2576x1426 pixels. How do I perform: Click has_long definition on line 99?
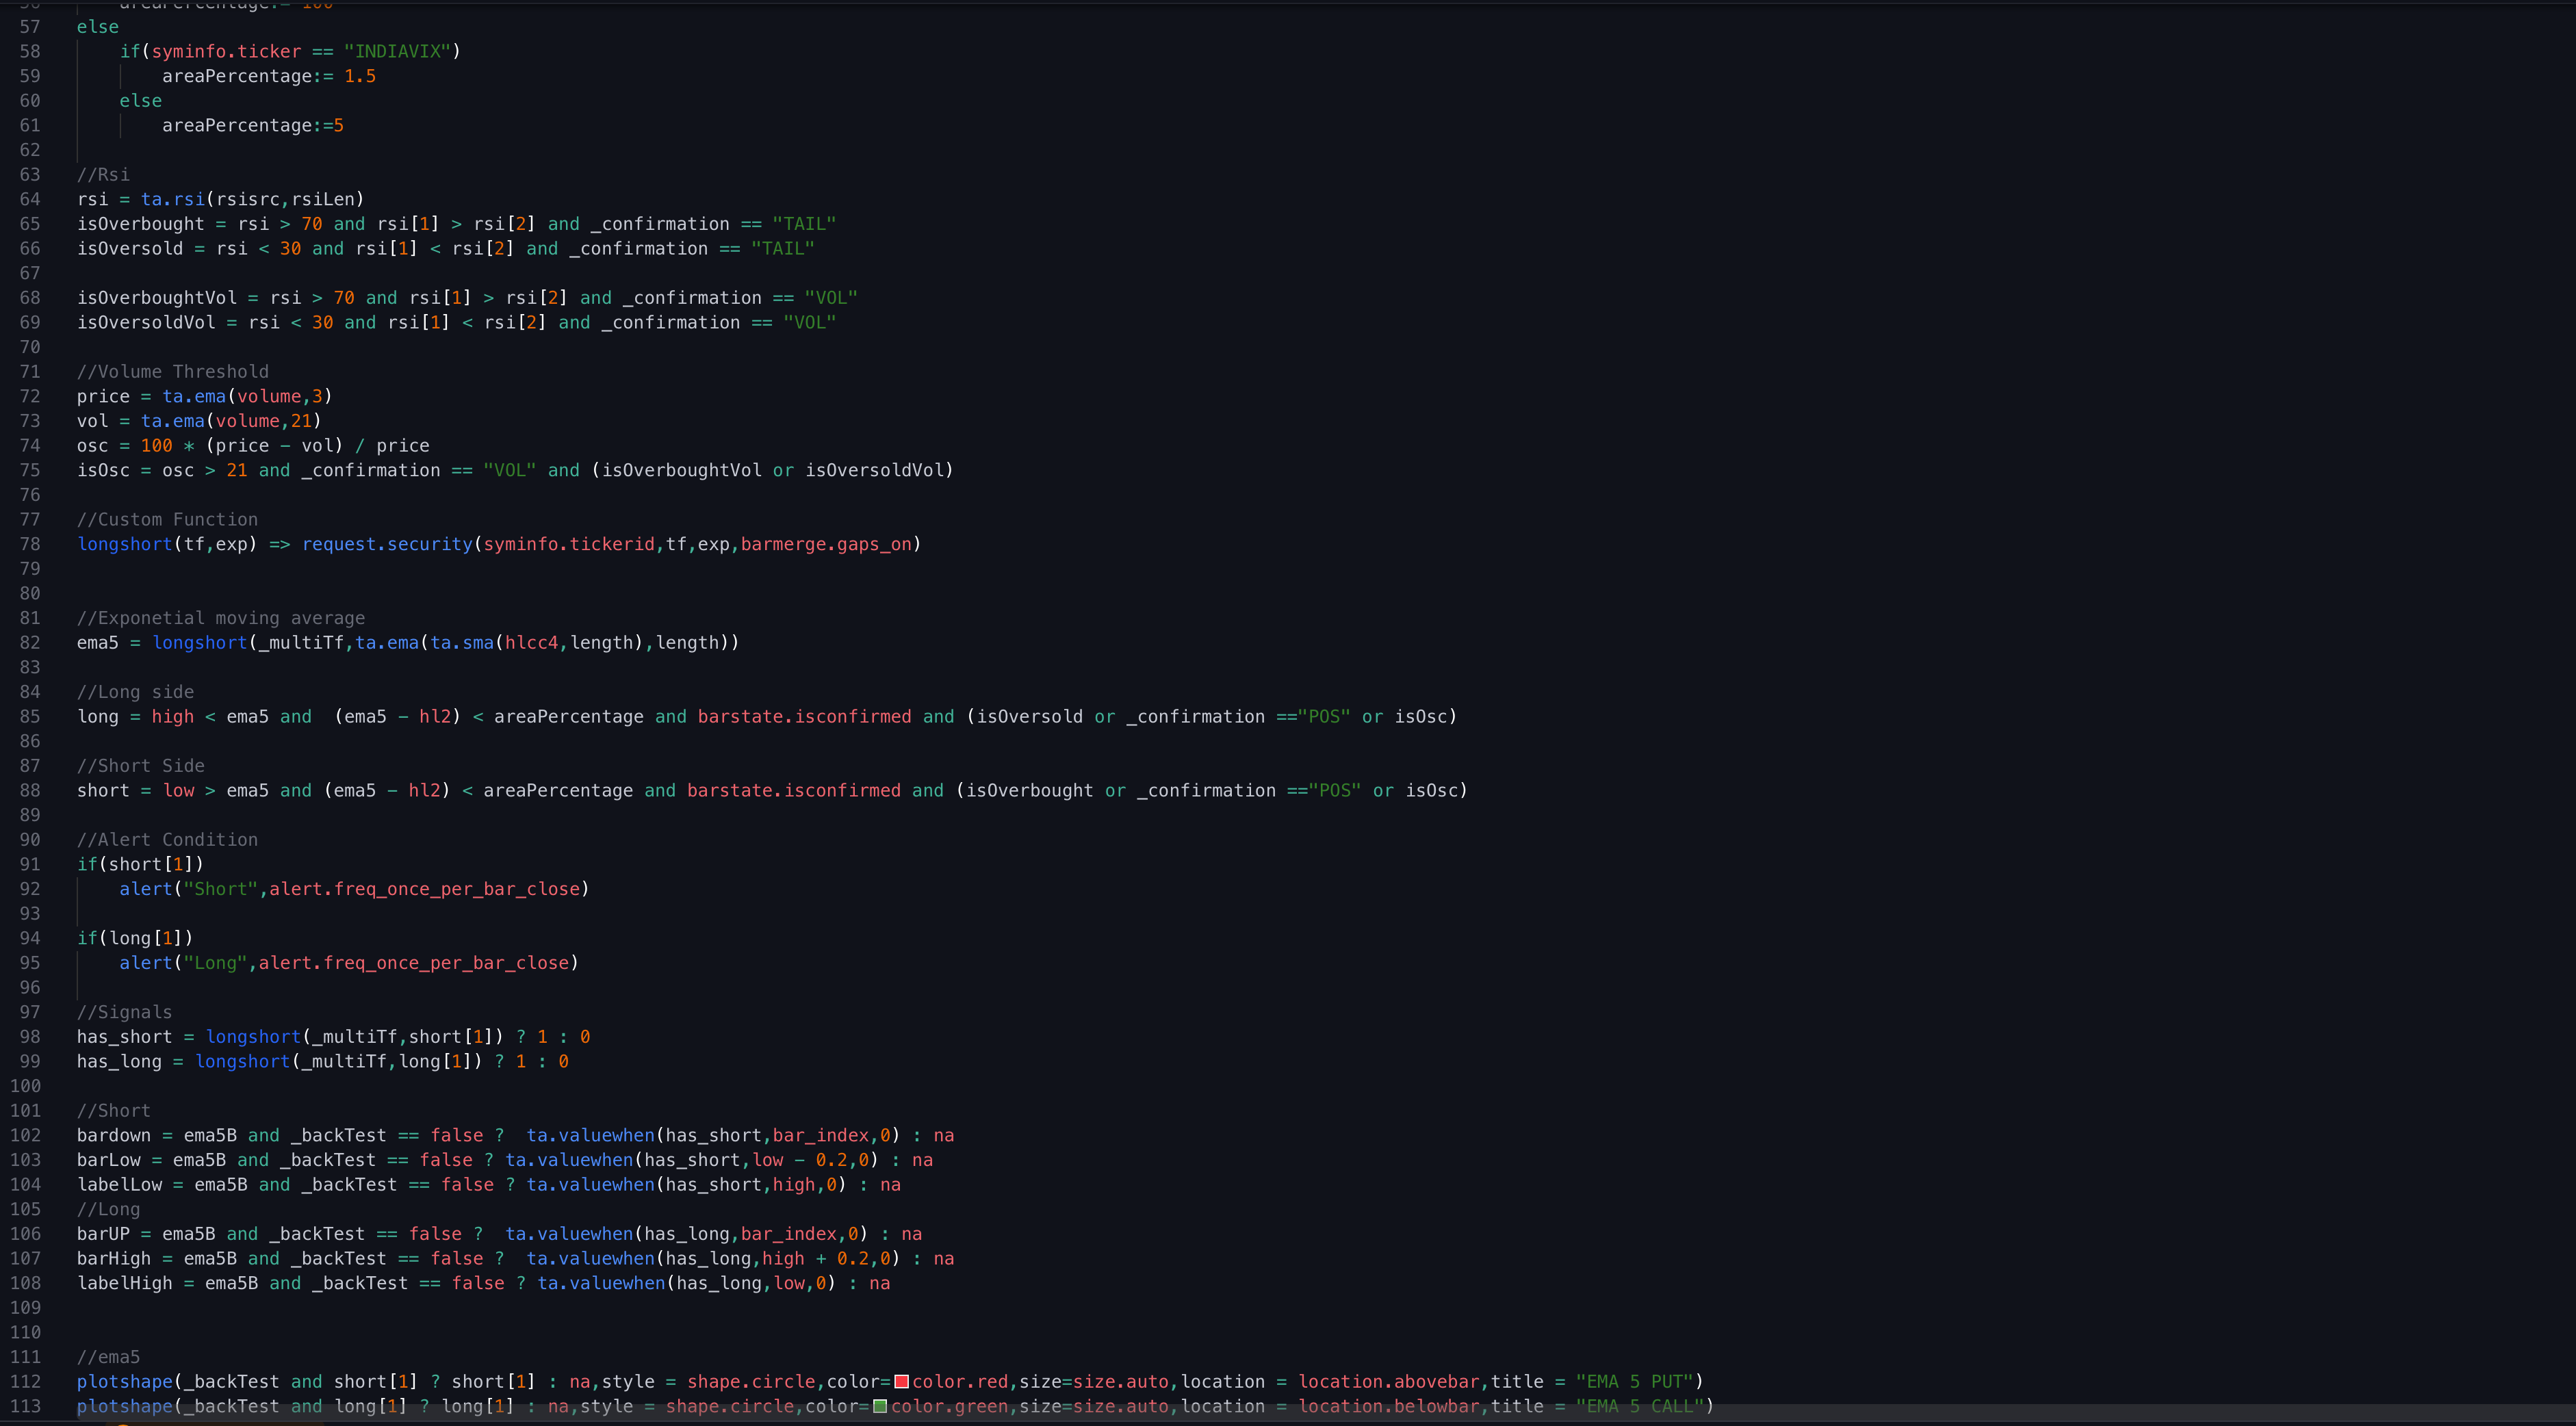[x=119, y=1061]
